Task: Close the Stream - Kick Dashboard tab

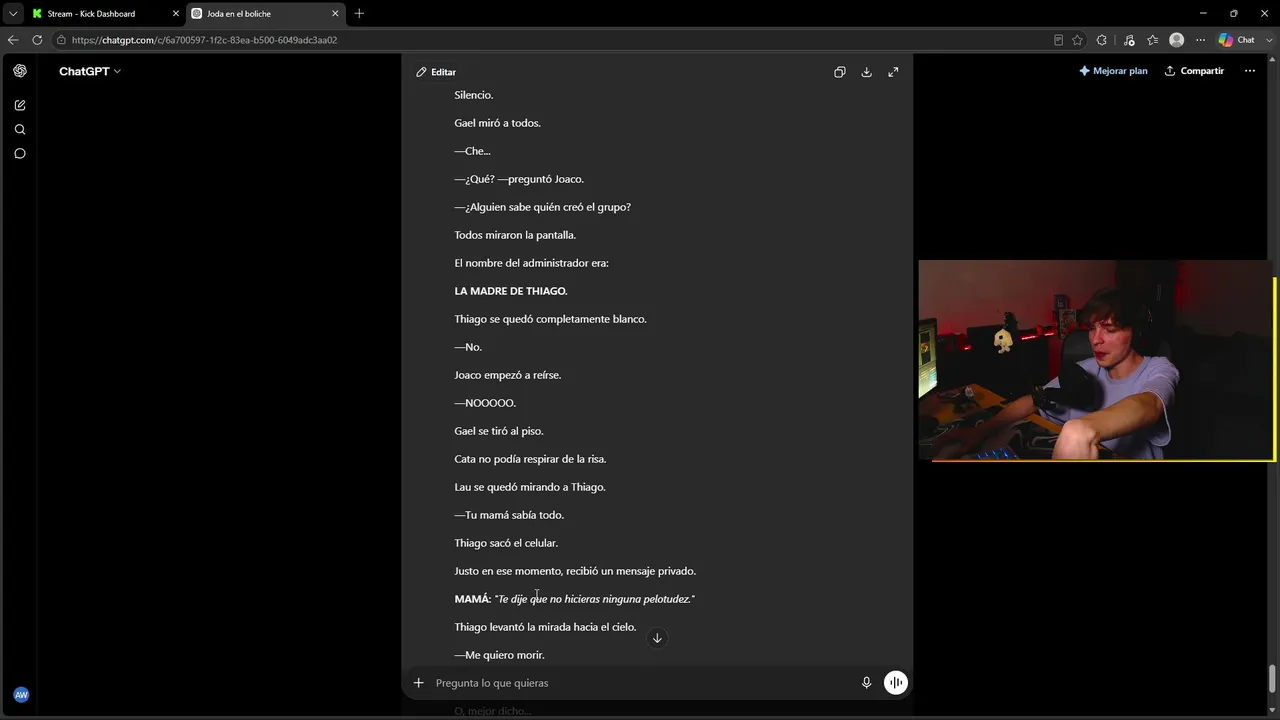Action: coord(176,14)
